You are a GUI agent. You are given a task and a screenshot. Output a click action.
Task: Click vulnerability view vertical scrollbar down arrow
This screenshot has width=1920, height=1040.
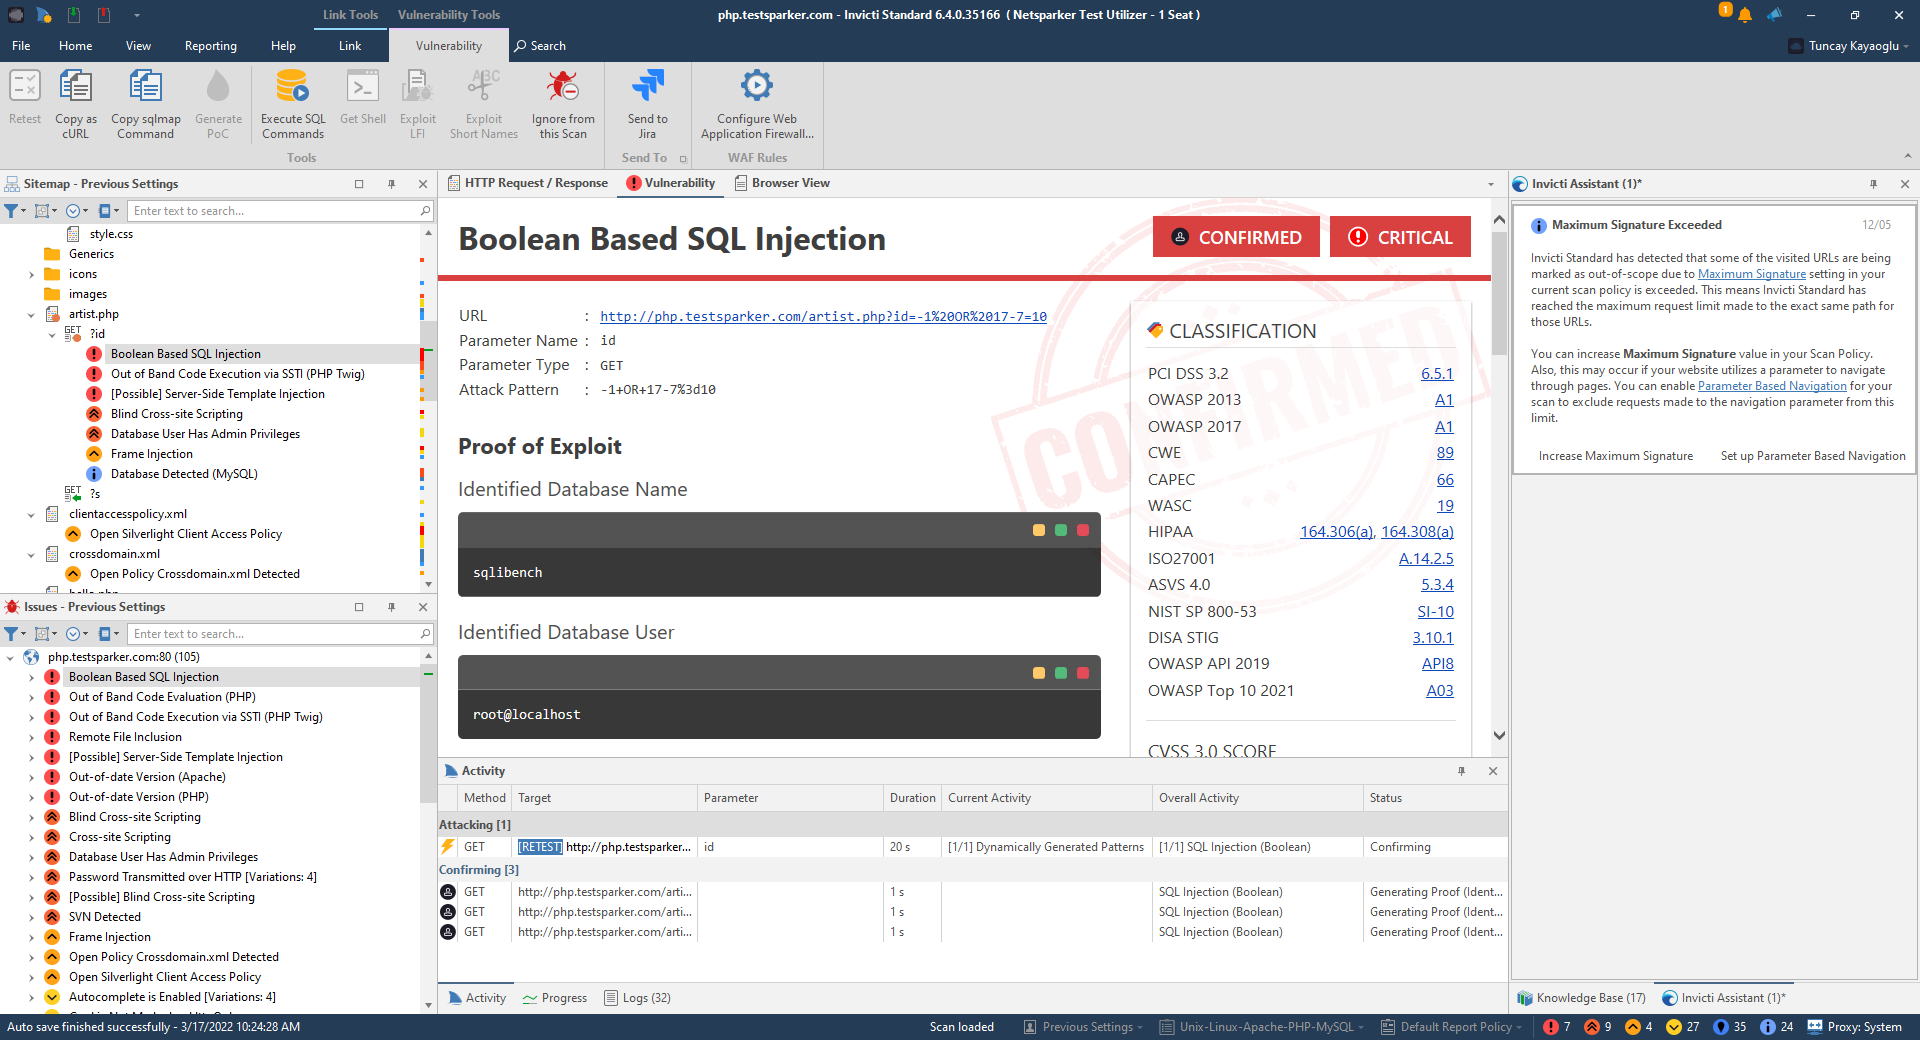[x=1499, y=735]
